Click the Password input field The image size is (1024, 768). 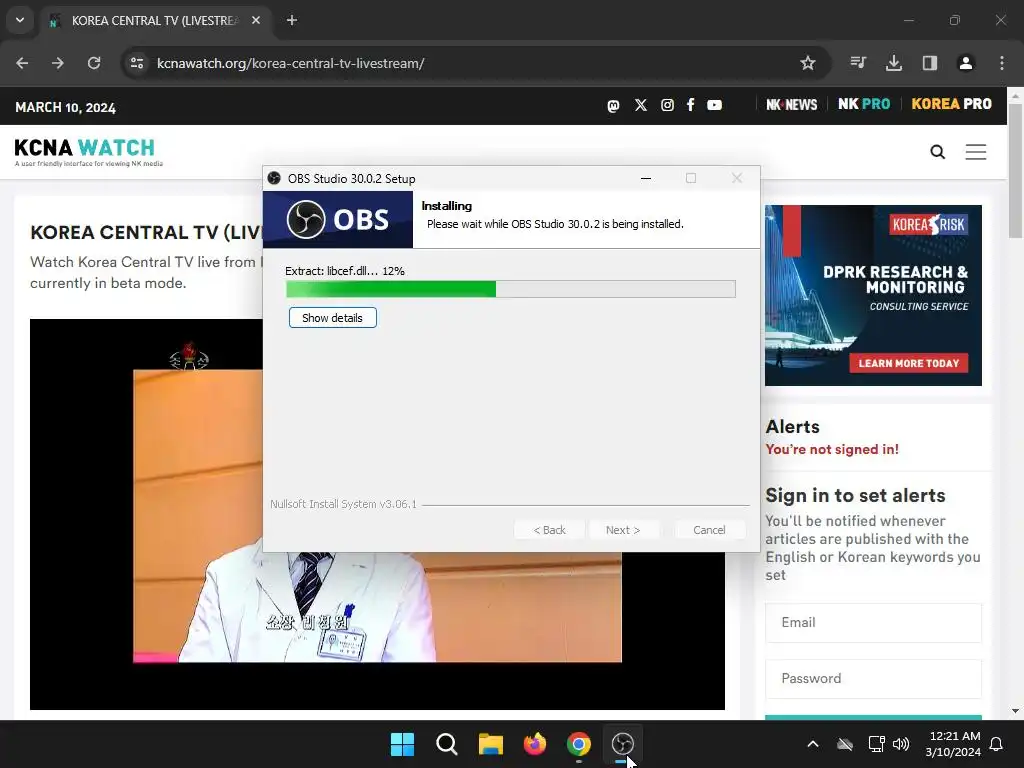point(873,679)
